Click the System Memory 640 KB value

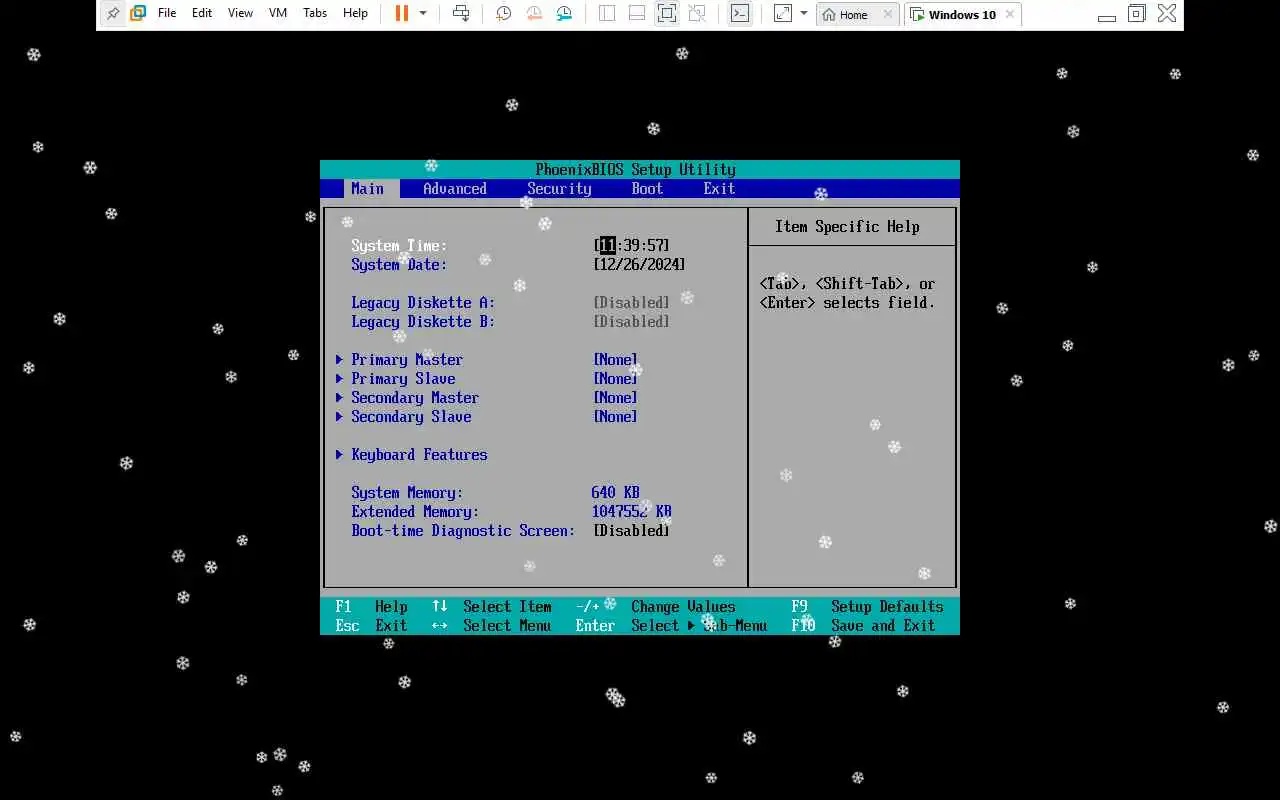[615, 492]
